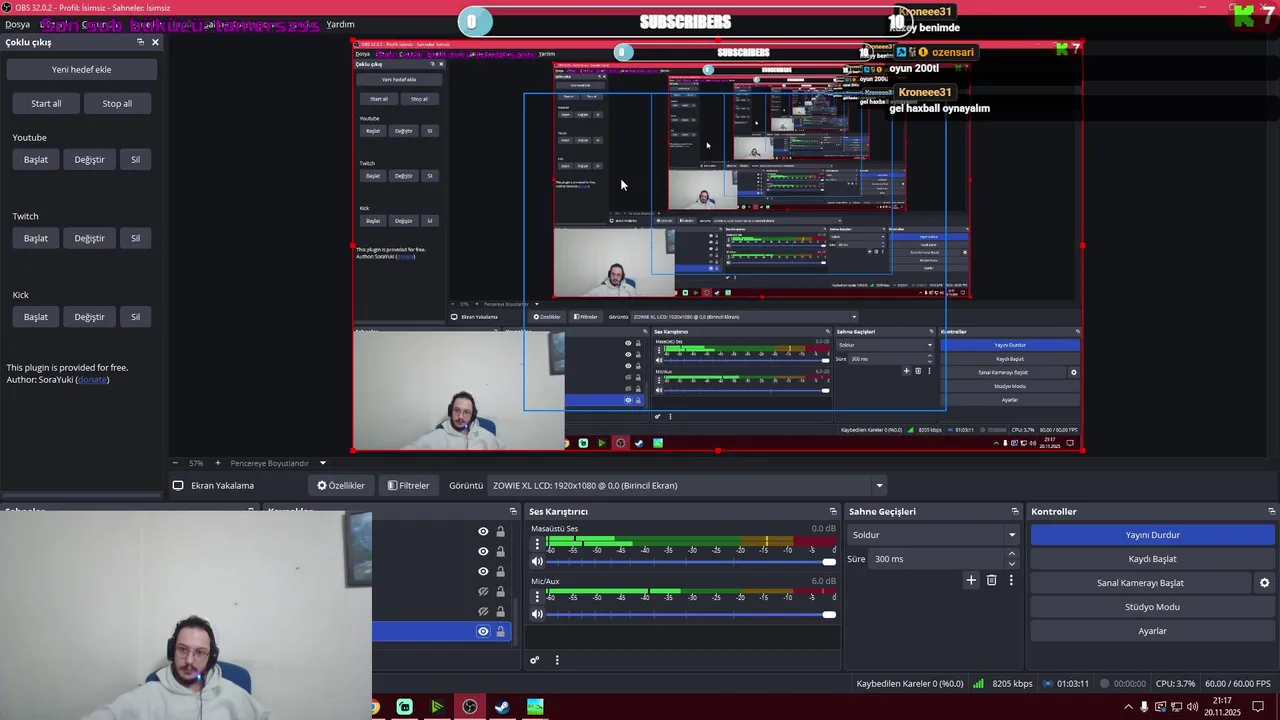The image size is (1280, 720).
Task: Open the Dosya menu
Action: coord(17,24)
